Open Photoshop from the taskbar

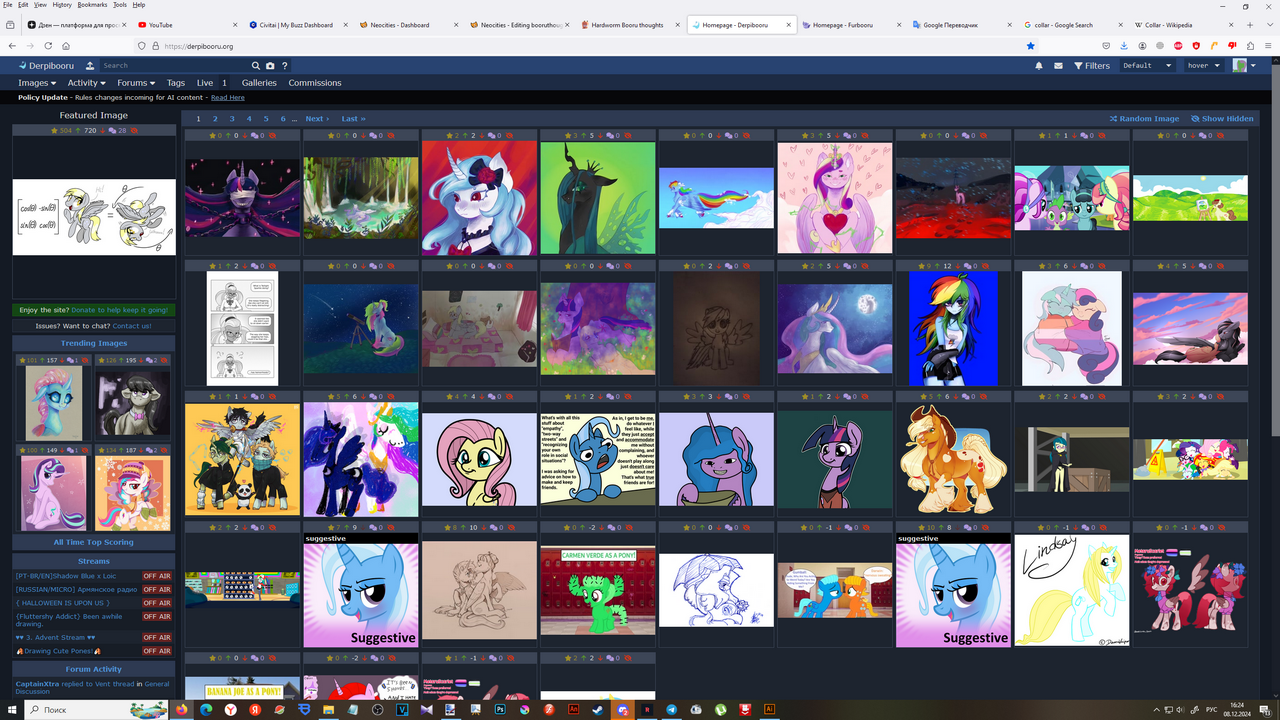pos(500,709)
